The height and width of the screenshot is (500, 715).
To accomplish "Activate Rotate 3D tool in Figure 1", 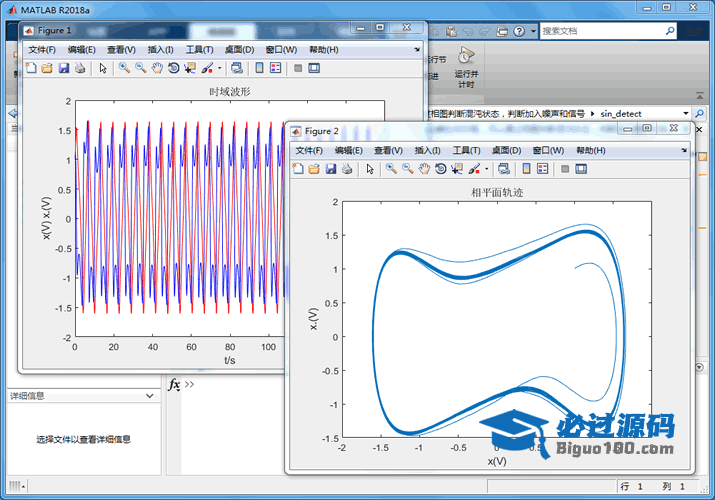I will coord(173,68).
